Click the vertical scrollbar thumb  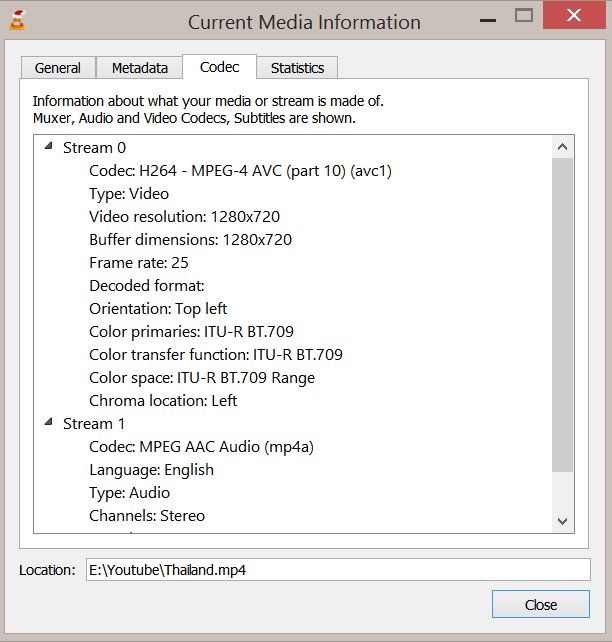562,314
